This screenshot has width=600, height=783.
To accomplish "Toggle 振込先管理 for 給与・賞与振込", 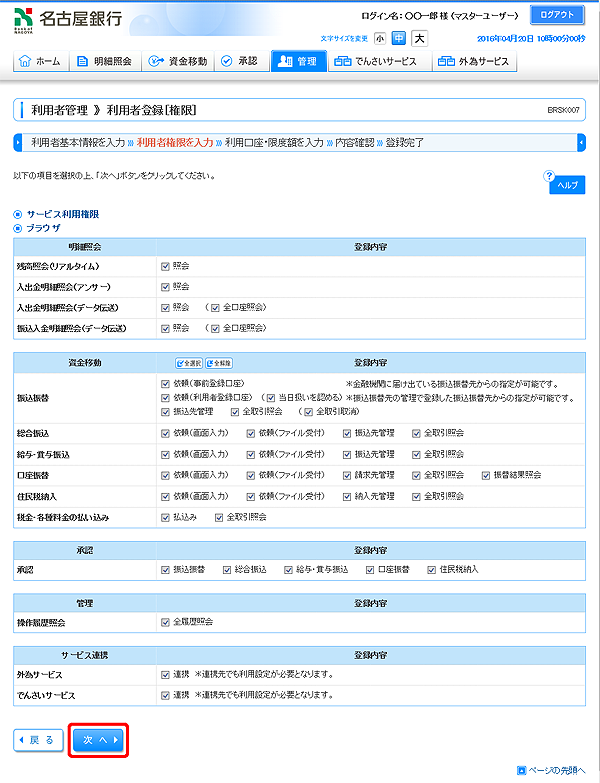I will point(347,454).
